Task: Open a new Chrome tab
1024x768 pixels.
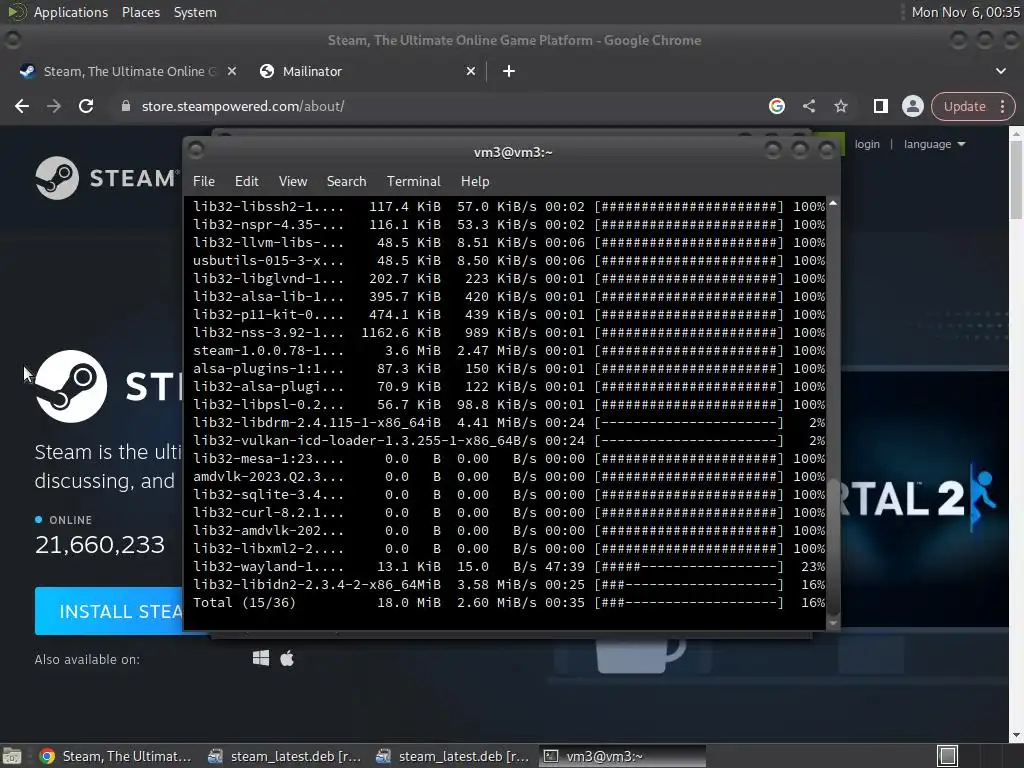Action: point(509,71)
